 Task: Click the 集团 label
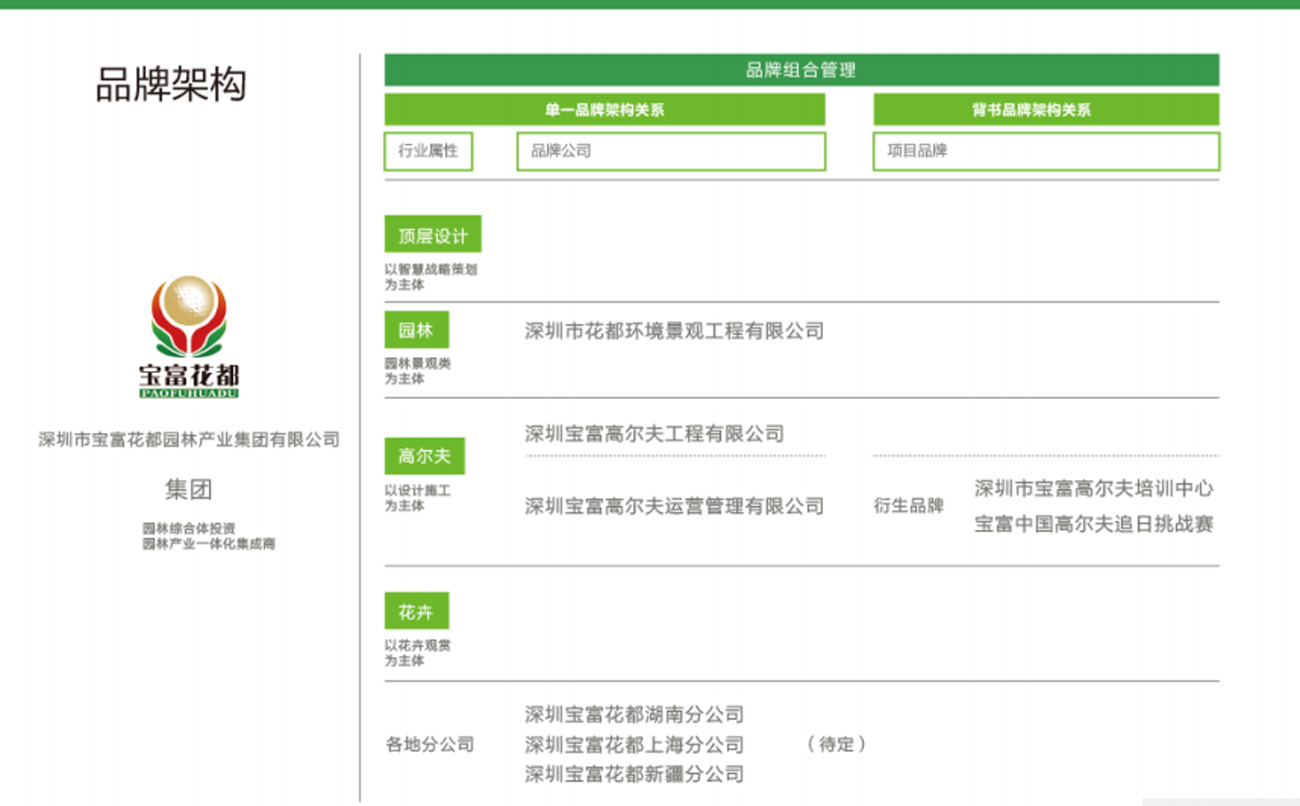189,490
